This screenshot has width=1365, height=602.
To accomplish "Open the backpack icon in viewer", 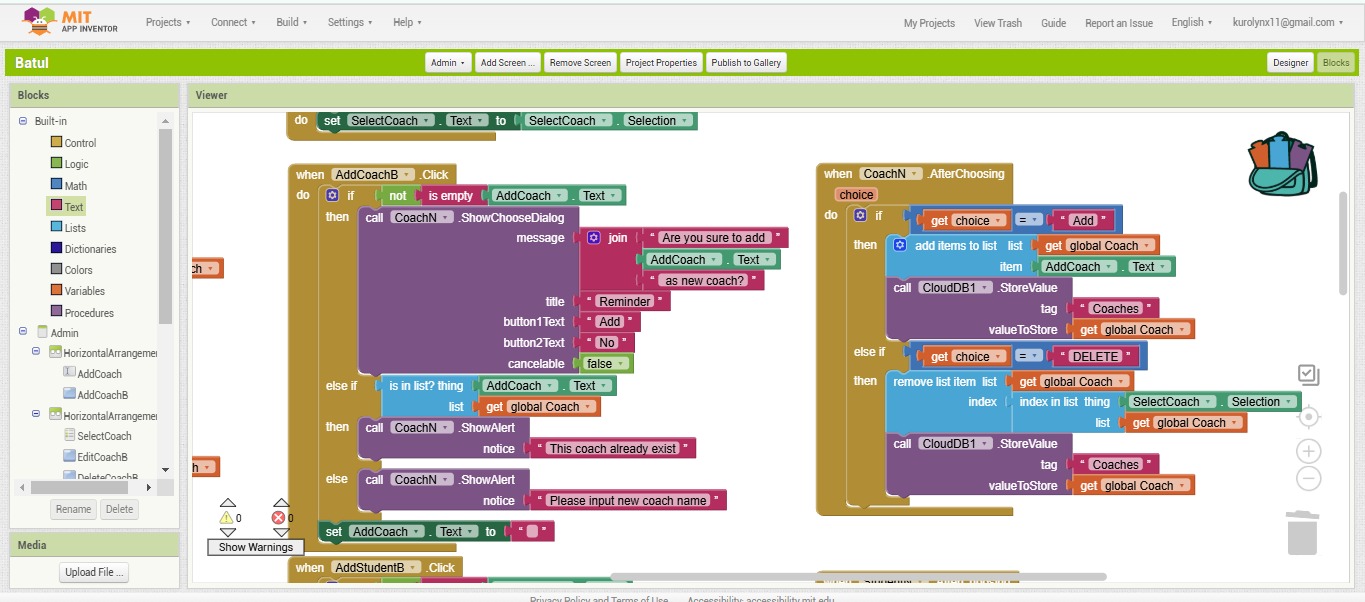I will [1282, 164].
